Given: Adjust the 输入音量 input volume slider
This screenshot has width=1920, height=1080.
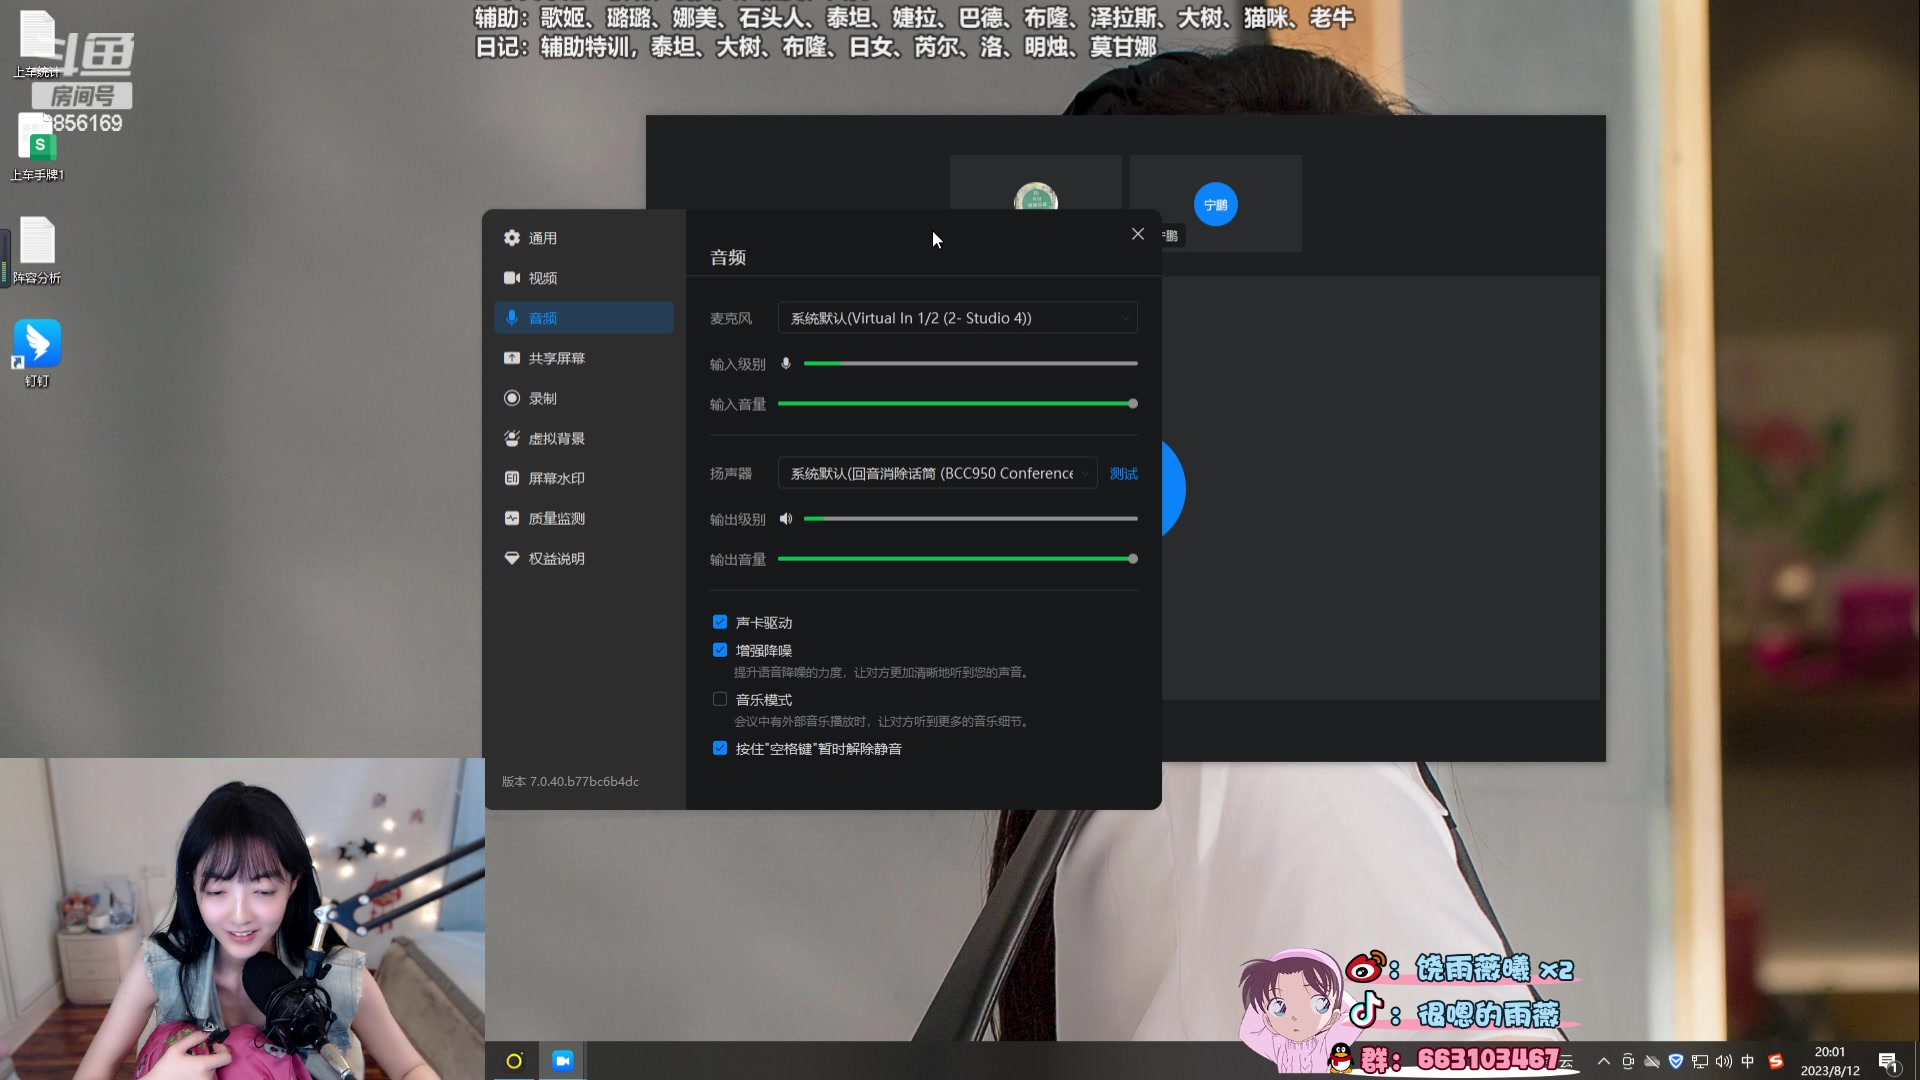Looking at the screenshot, I should click(x=957, y=404).
